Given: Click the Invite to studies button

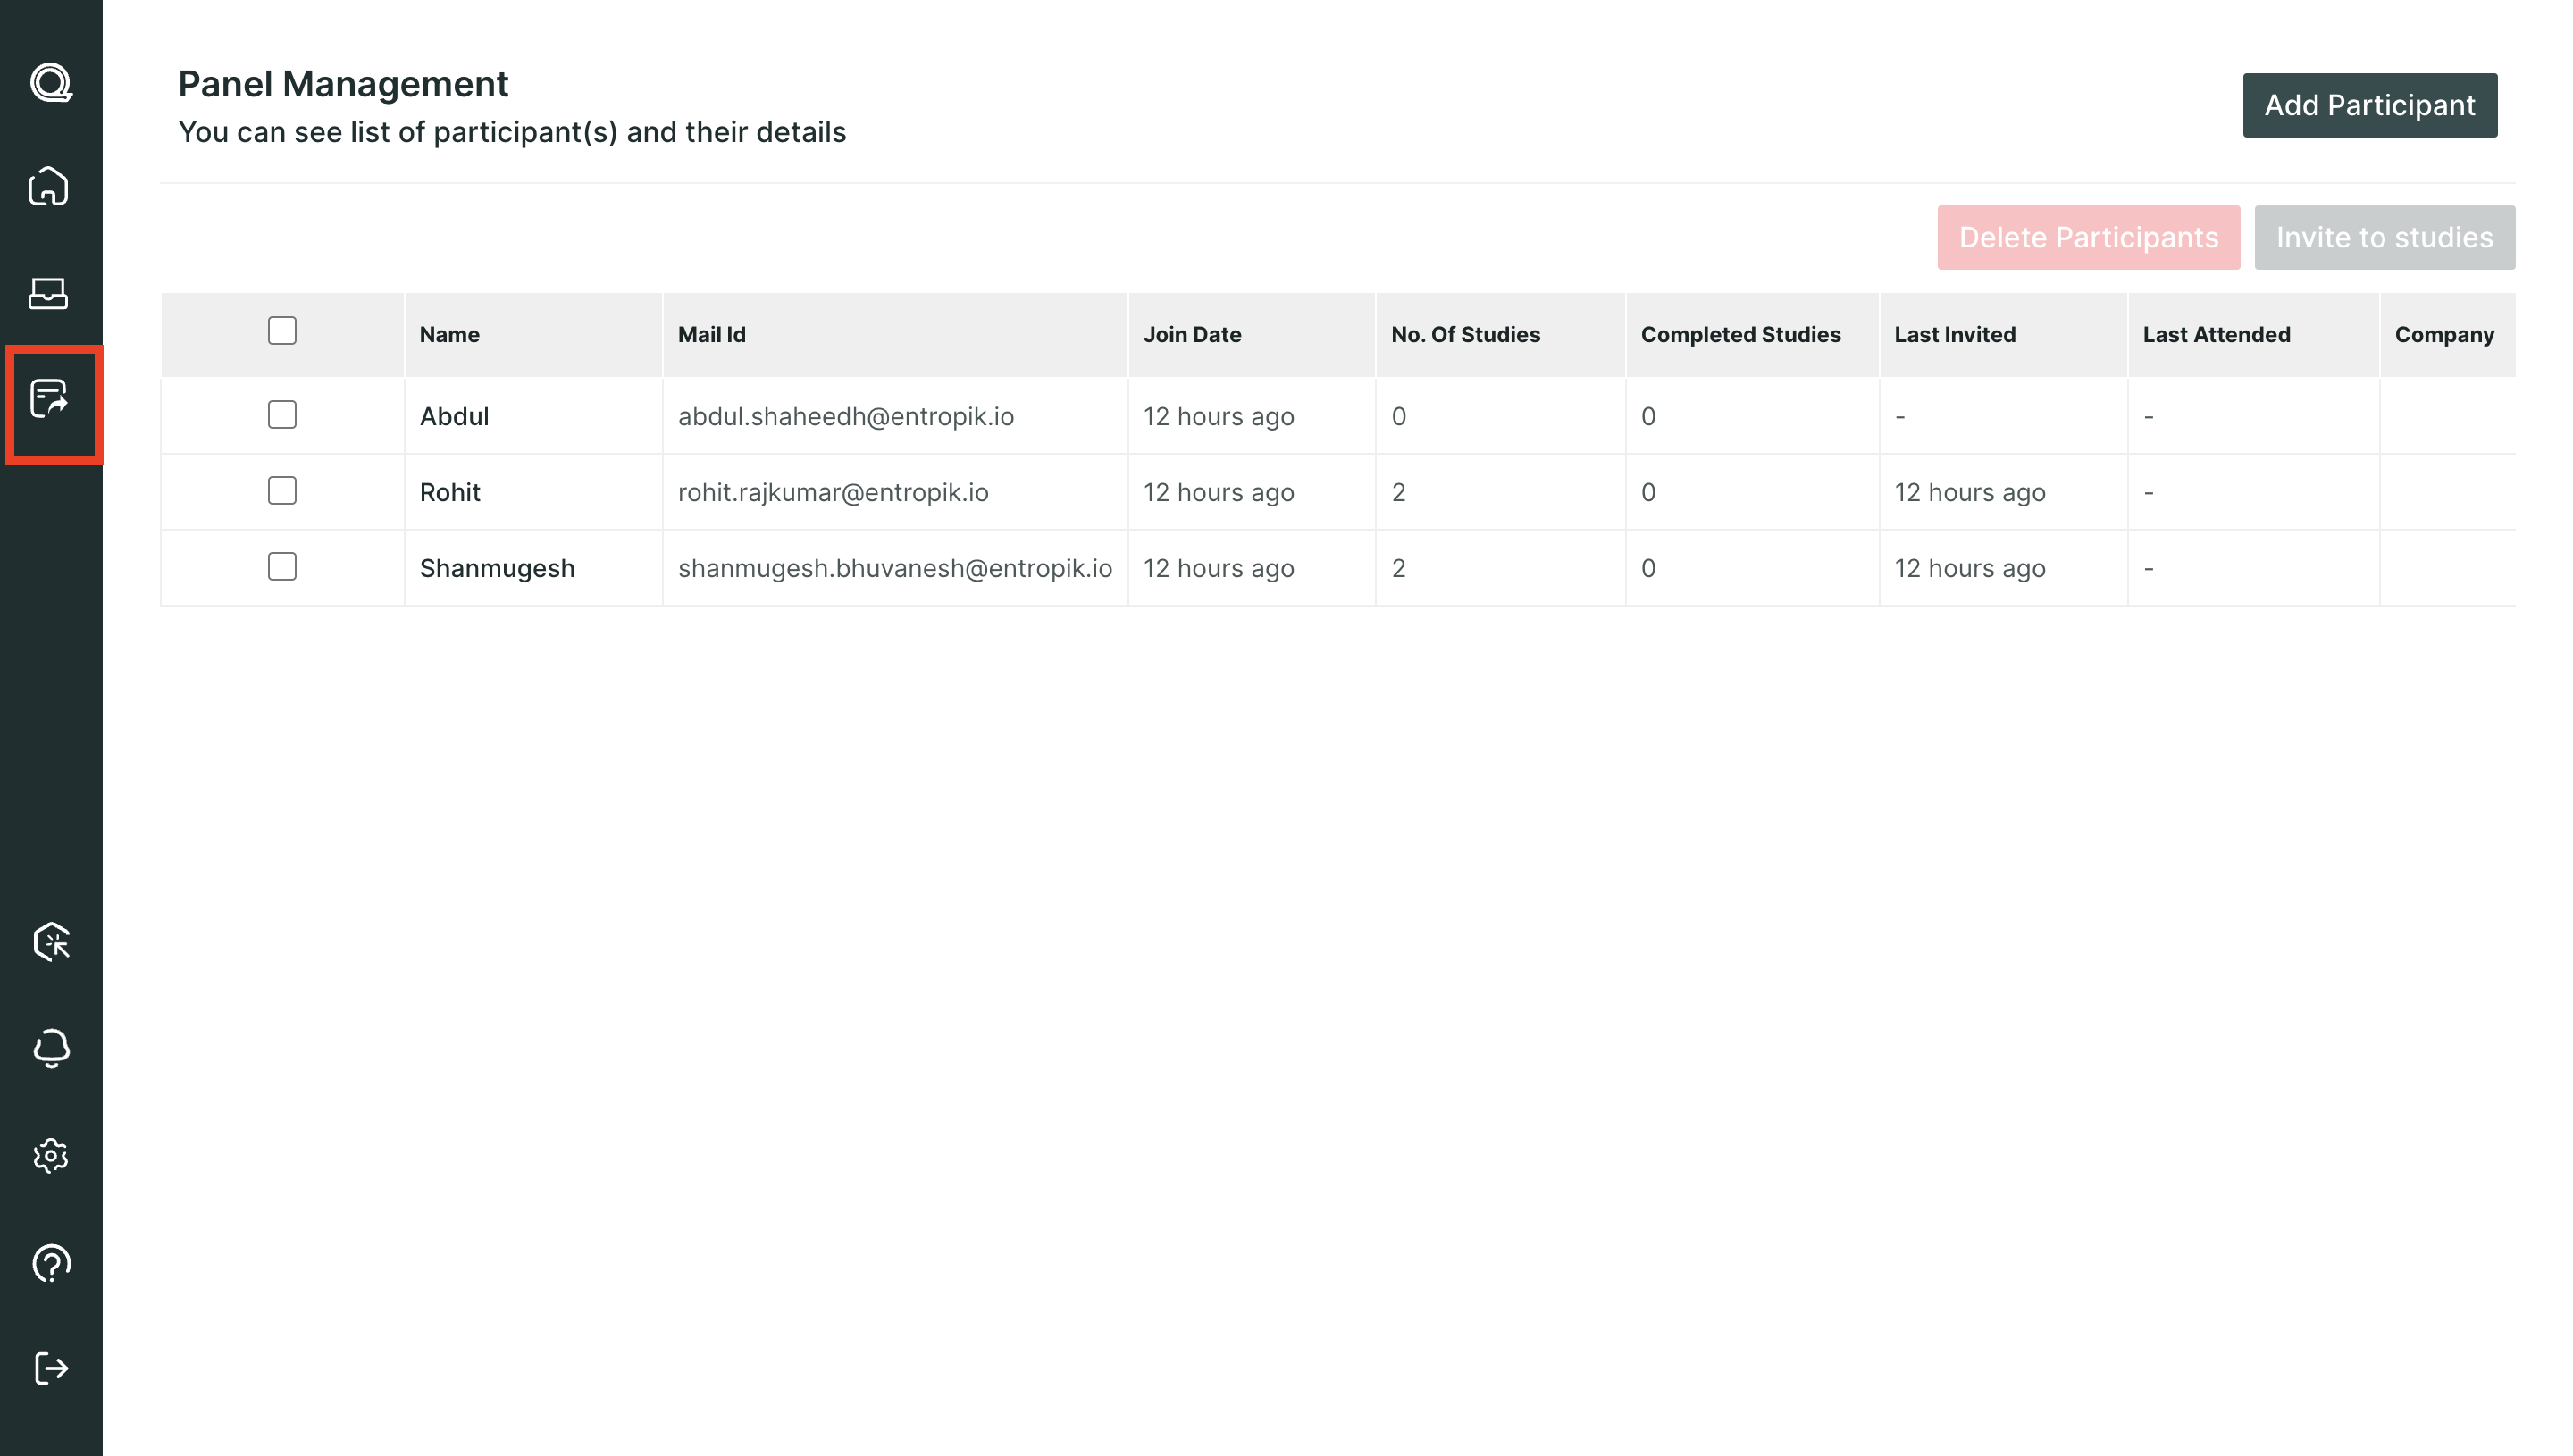Looking at the screenshot, I should coord(2384,237).
